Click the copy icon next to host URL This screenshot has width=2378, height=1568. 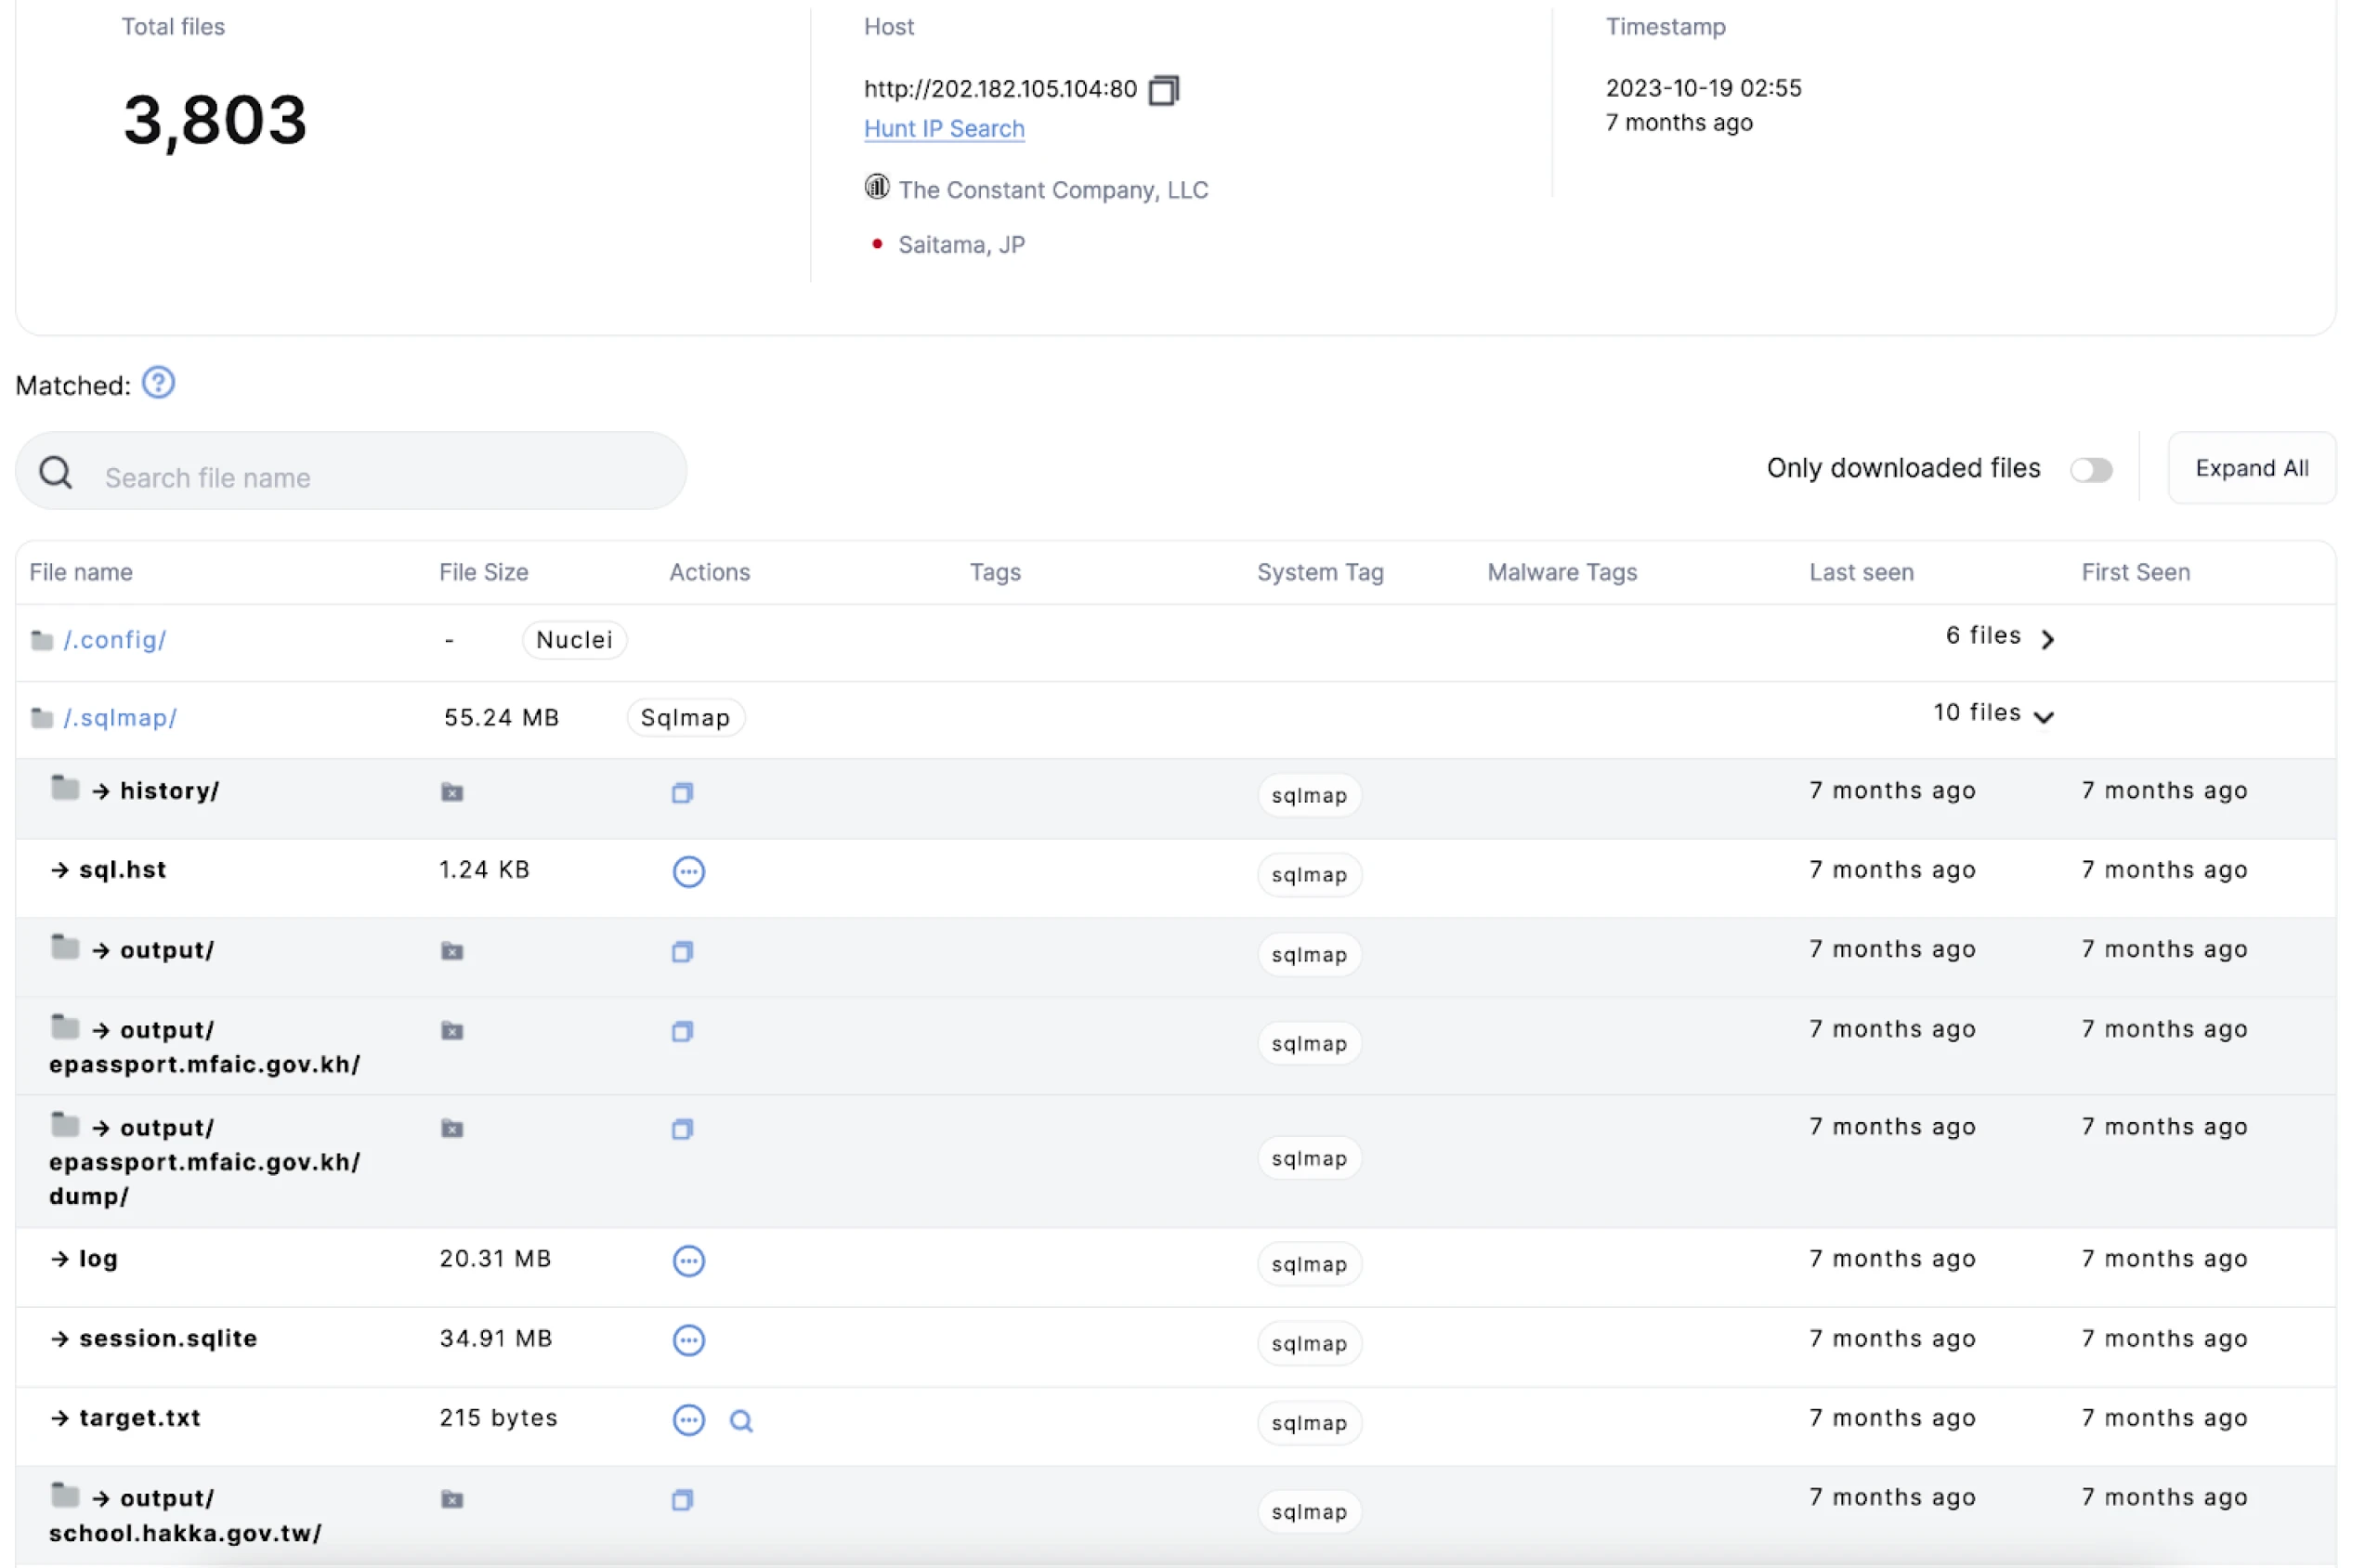pyautogui.click(x=1160, y=87)
